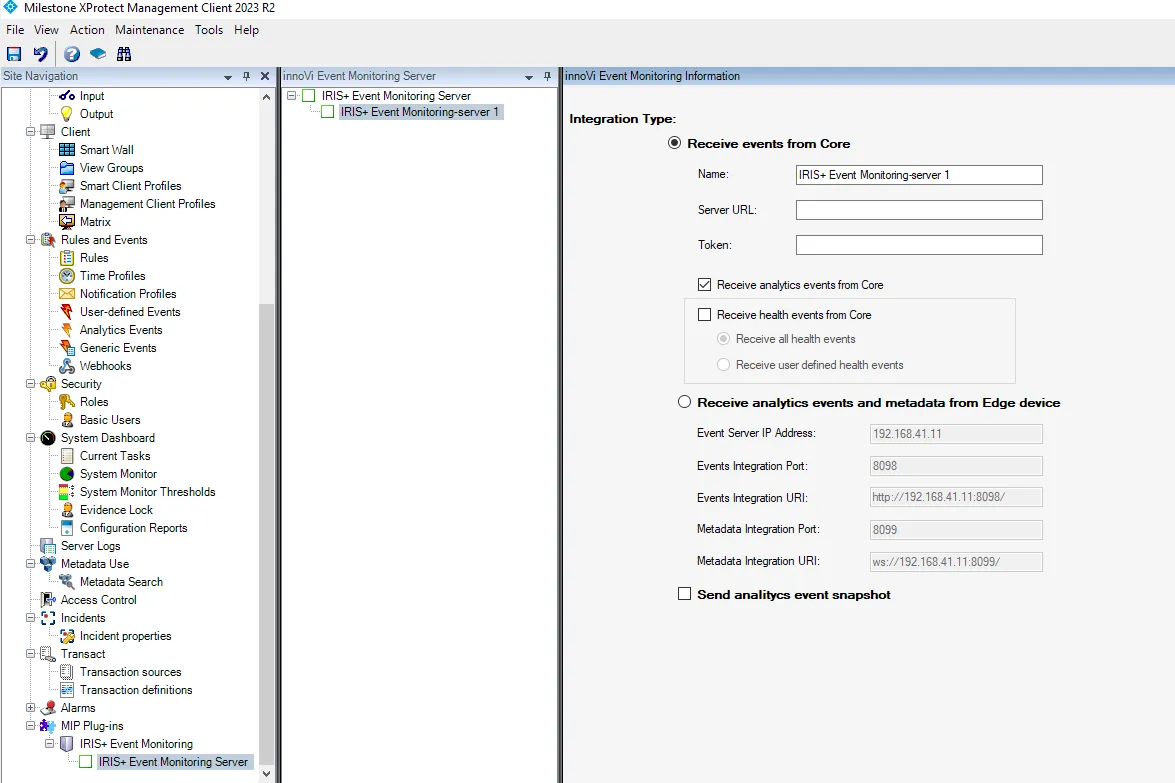This screenshot has height=783, width=1175.
Task: Open the Tools menu
Action: (x=209, y=30)
